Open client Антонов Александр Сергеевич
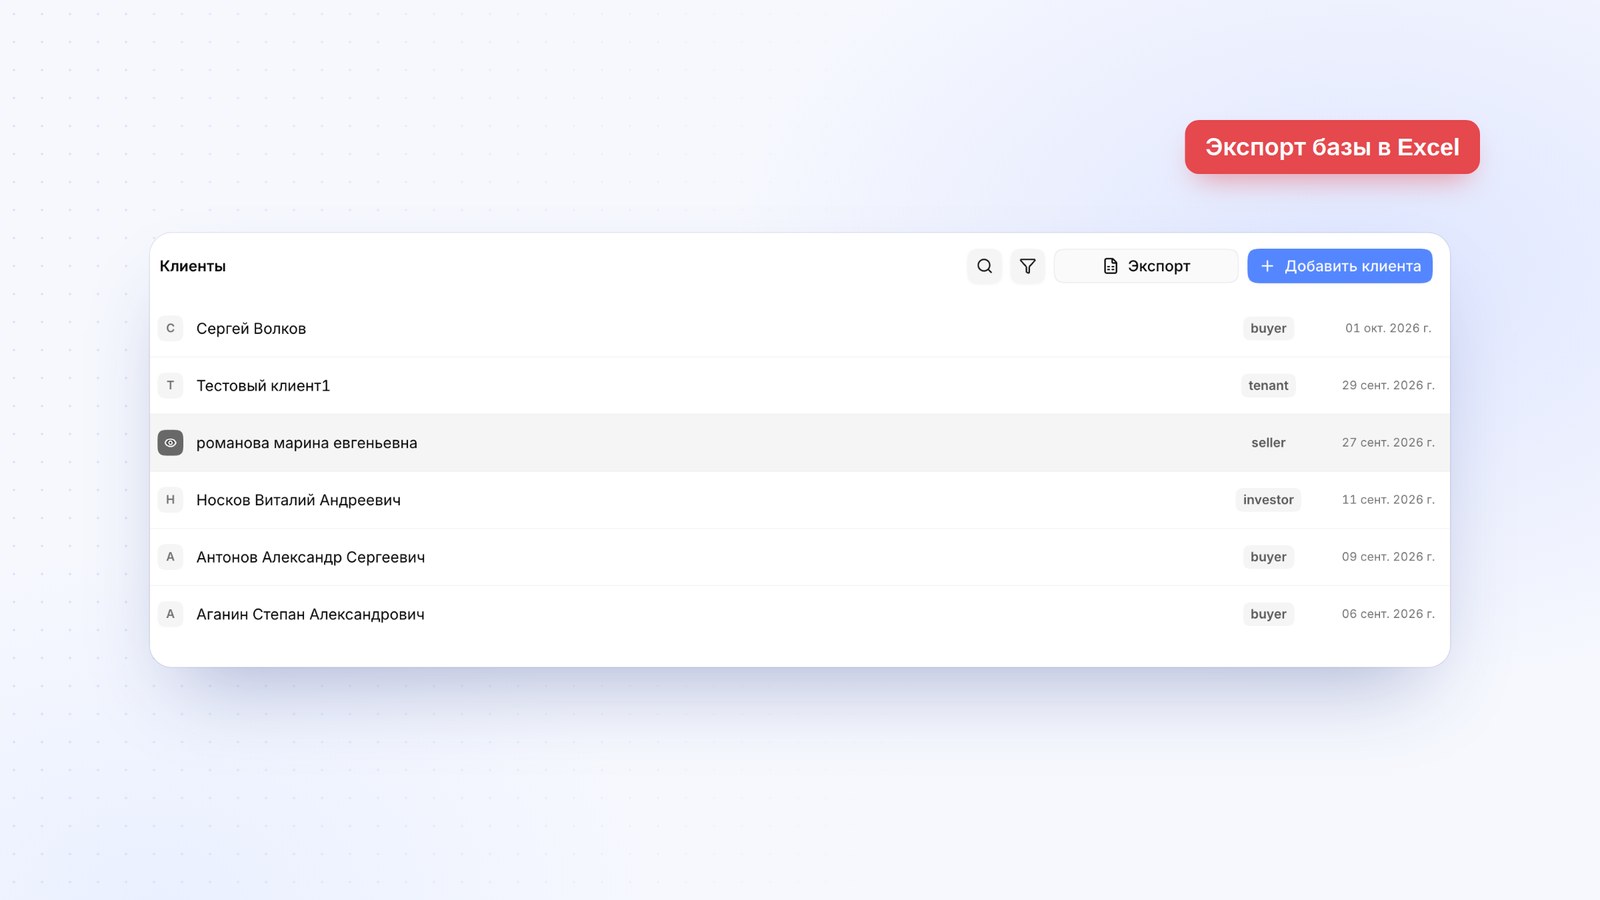The width and height of the screenshot is (1600, 900). click(310, 557)
